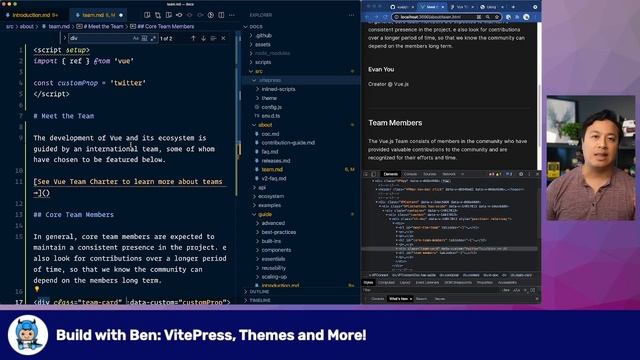This screenshot has width=640, height=360.
Task: Collapse the .vitepress folder
Action: pyautogui.click(x=270, y=80)
